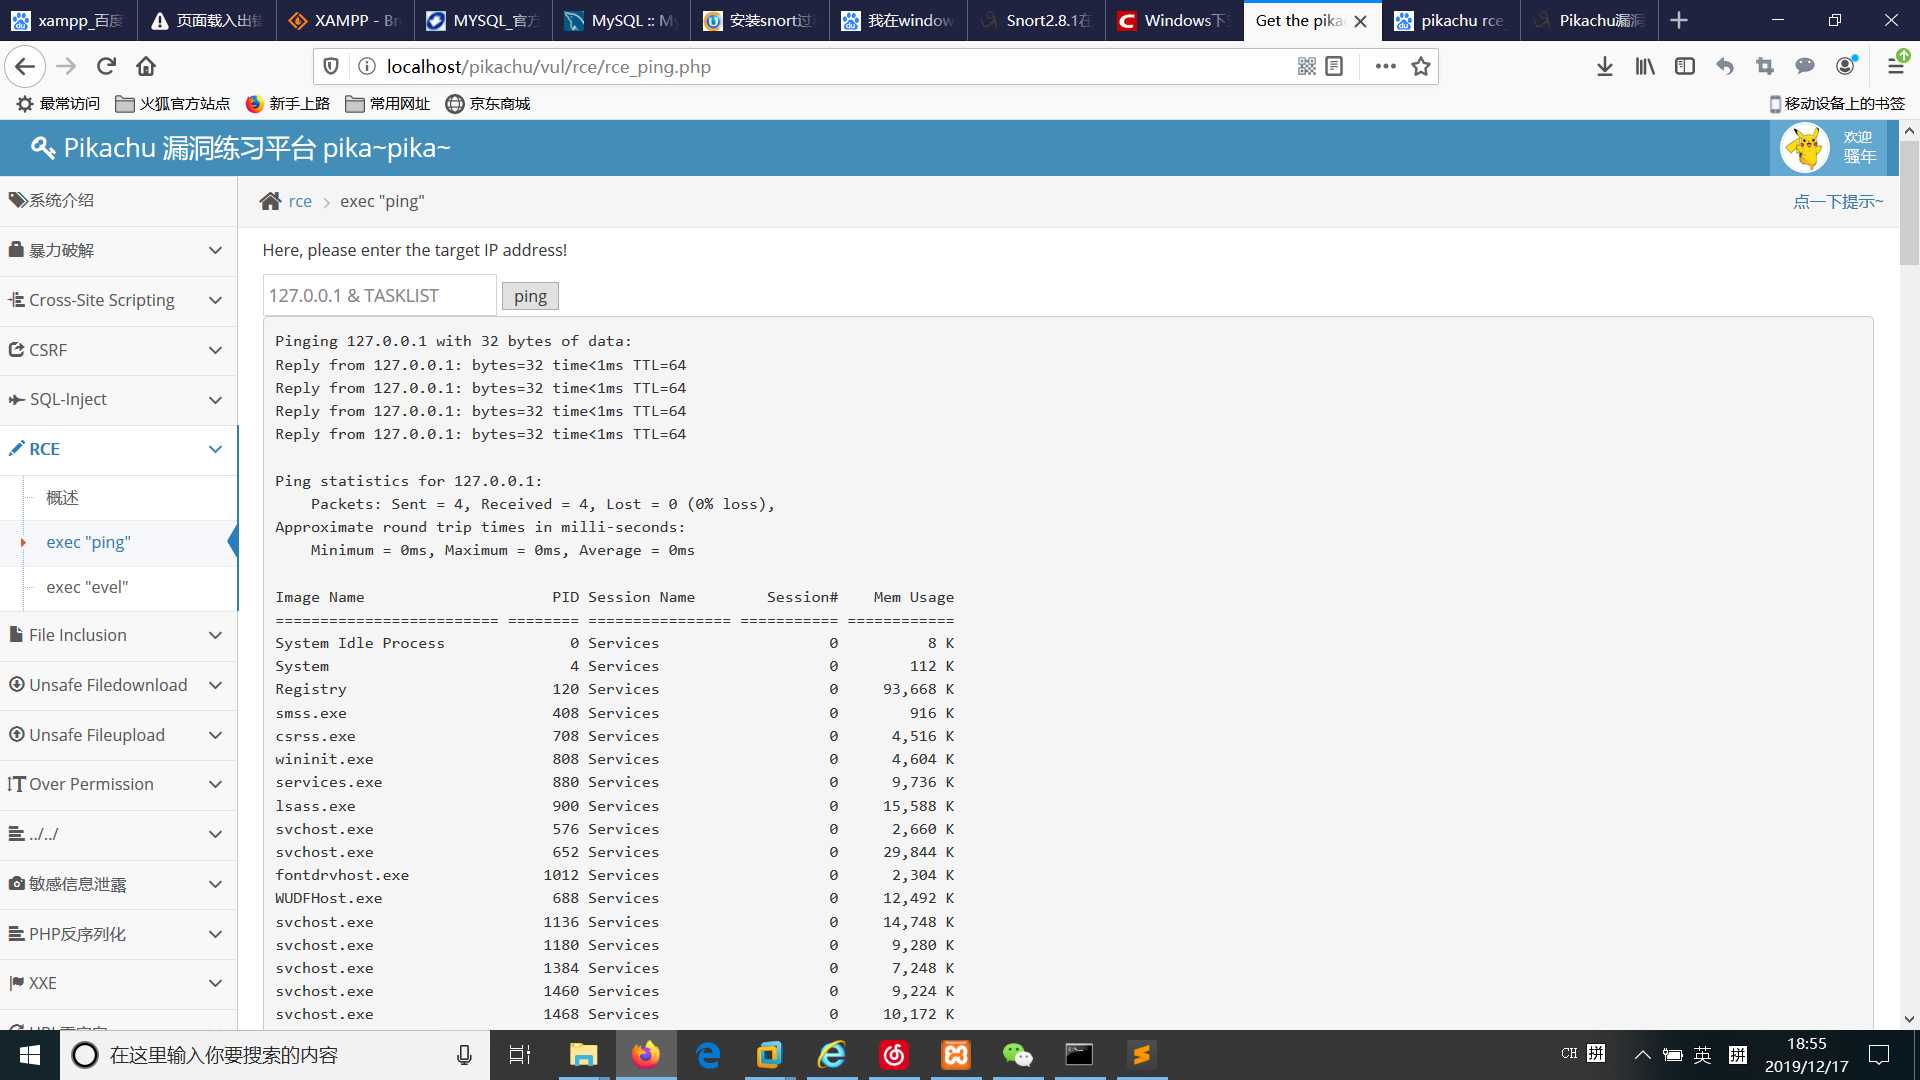This screenshot has height=1080, width=1920.
Task: Open the library icon in Firefox toolbar
Action: (x=1645, y=66)
